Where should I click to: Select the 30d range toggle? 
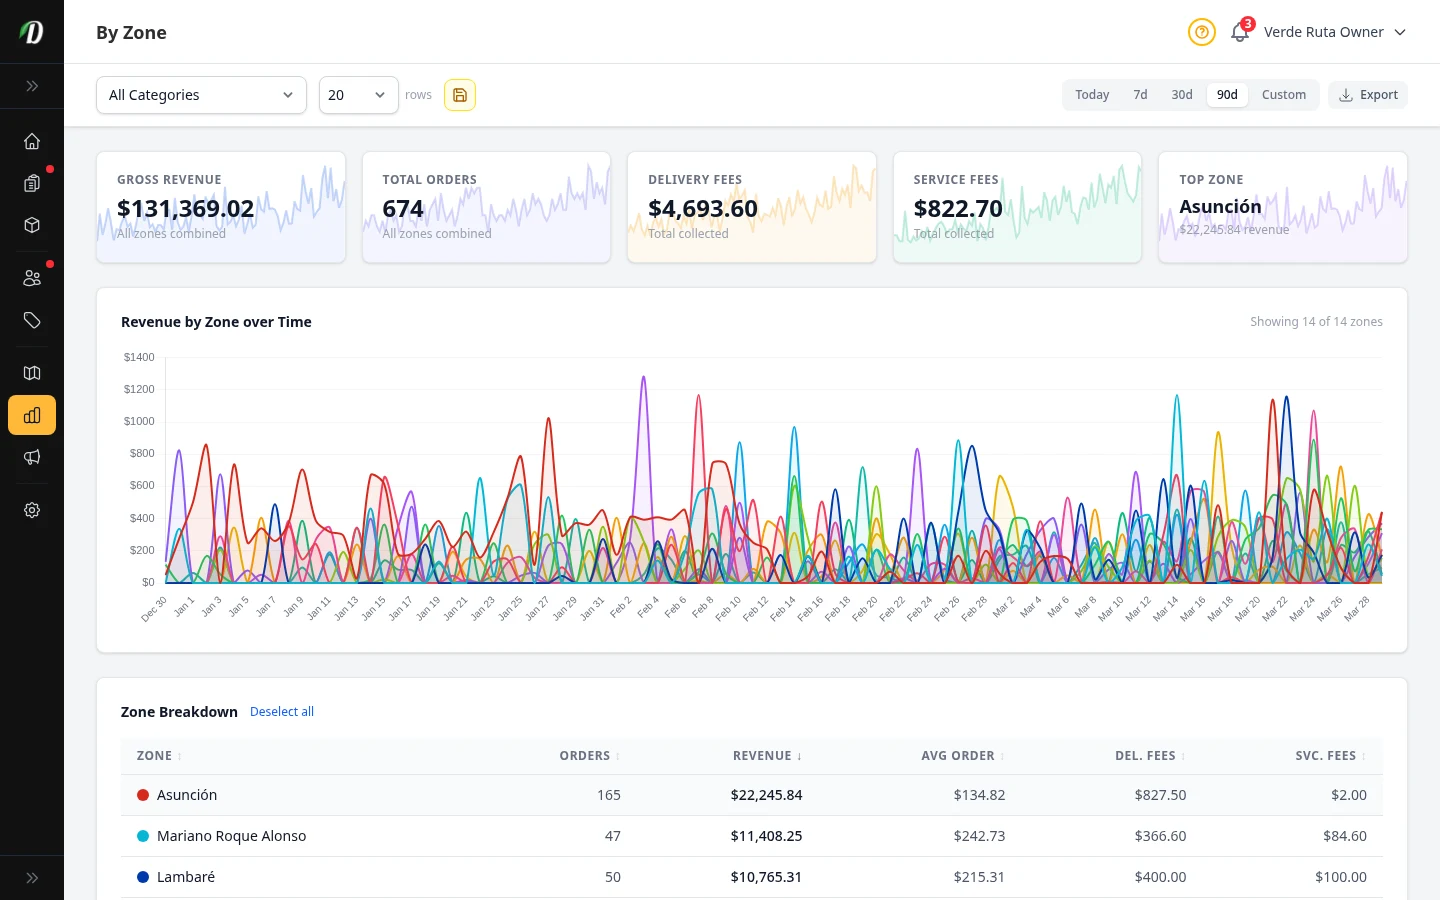pos(1181,94)
